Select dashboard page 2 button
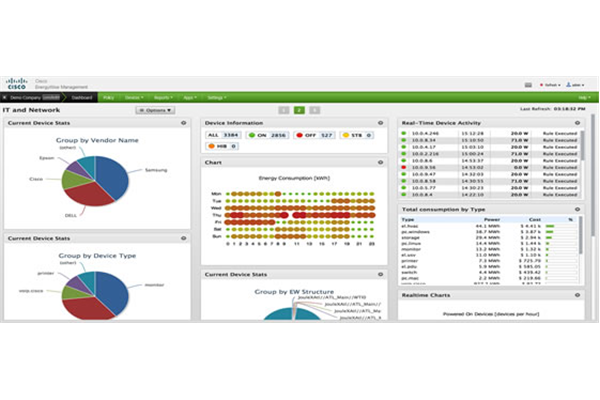The width and height of the screenshot is (600, 400). tap(299, 110)
